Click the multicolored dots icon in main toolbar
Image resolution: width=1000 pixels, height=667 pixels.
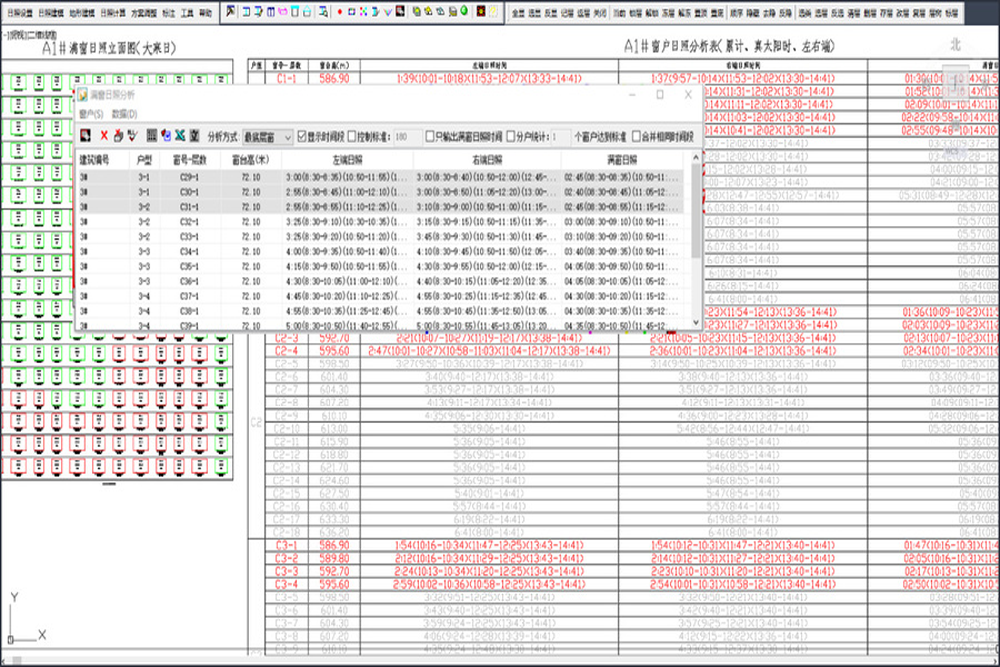pos(364,11)
